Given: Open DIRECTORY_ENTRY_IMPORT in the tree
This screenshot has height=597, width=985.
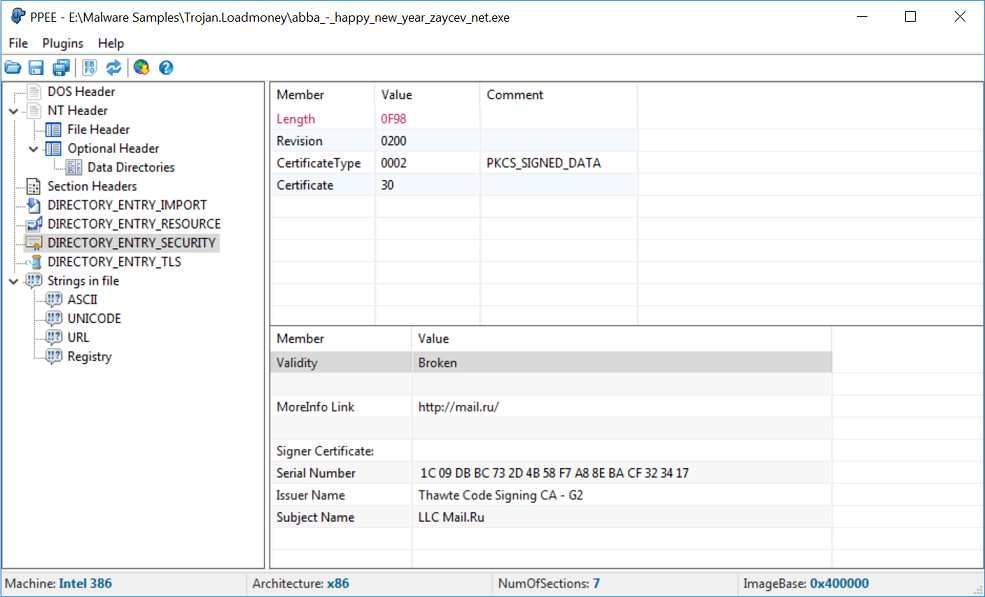Looking at the screenshot, I should pyautogui.click(x=127, y=205).
